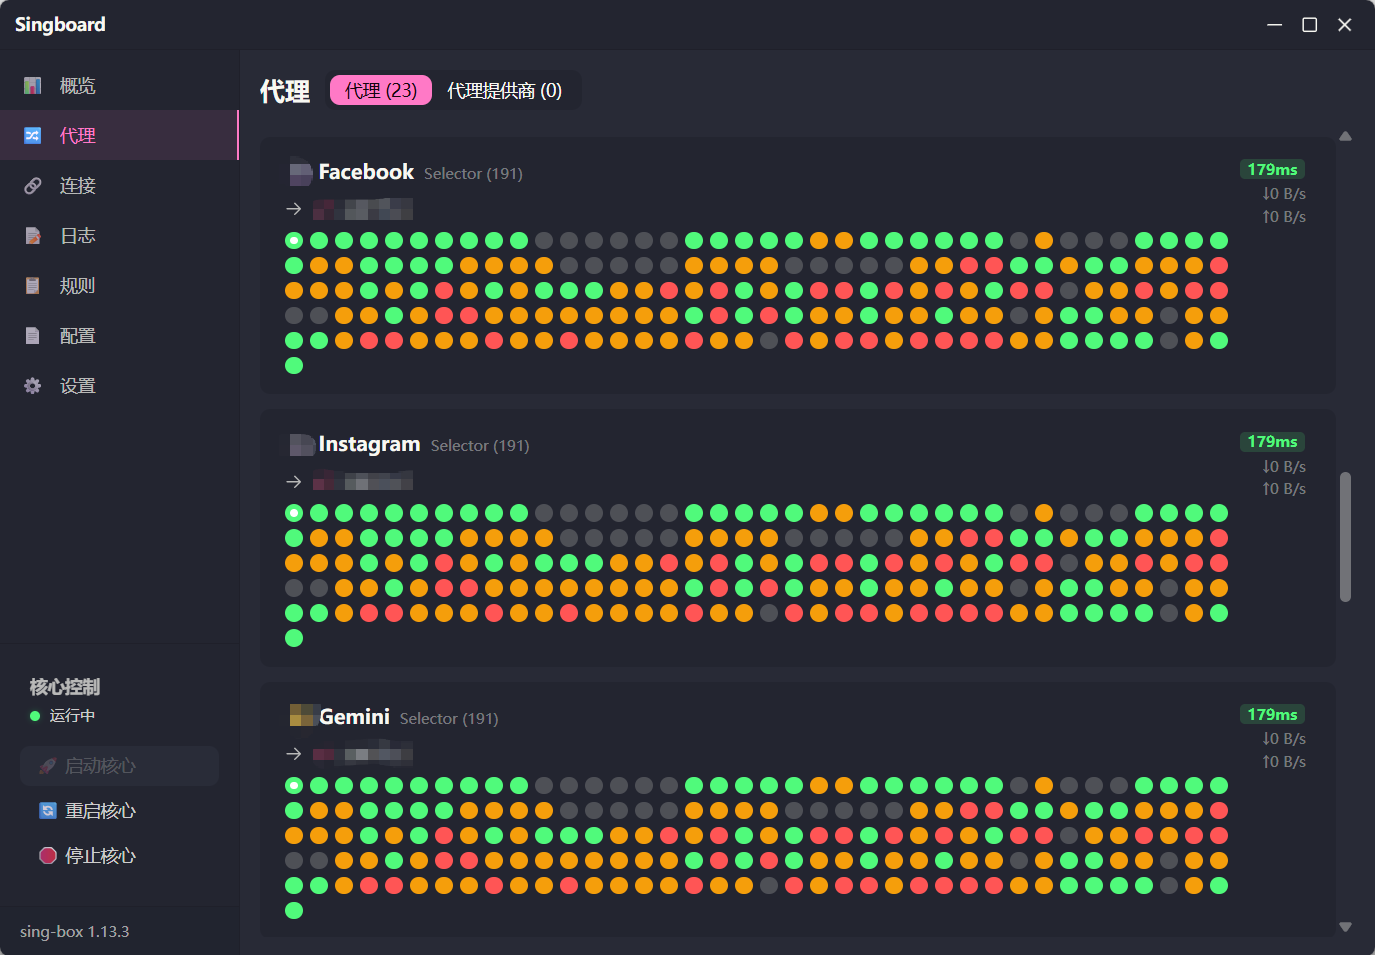
Task: Click the Gemini group icon
Action: [x=302, y=716]
